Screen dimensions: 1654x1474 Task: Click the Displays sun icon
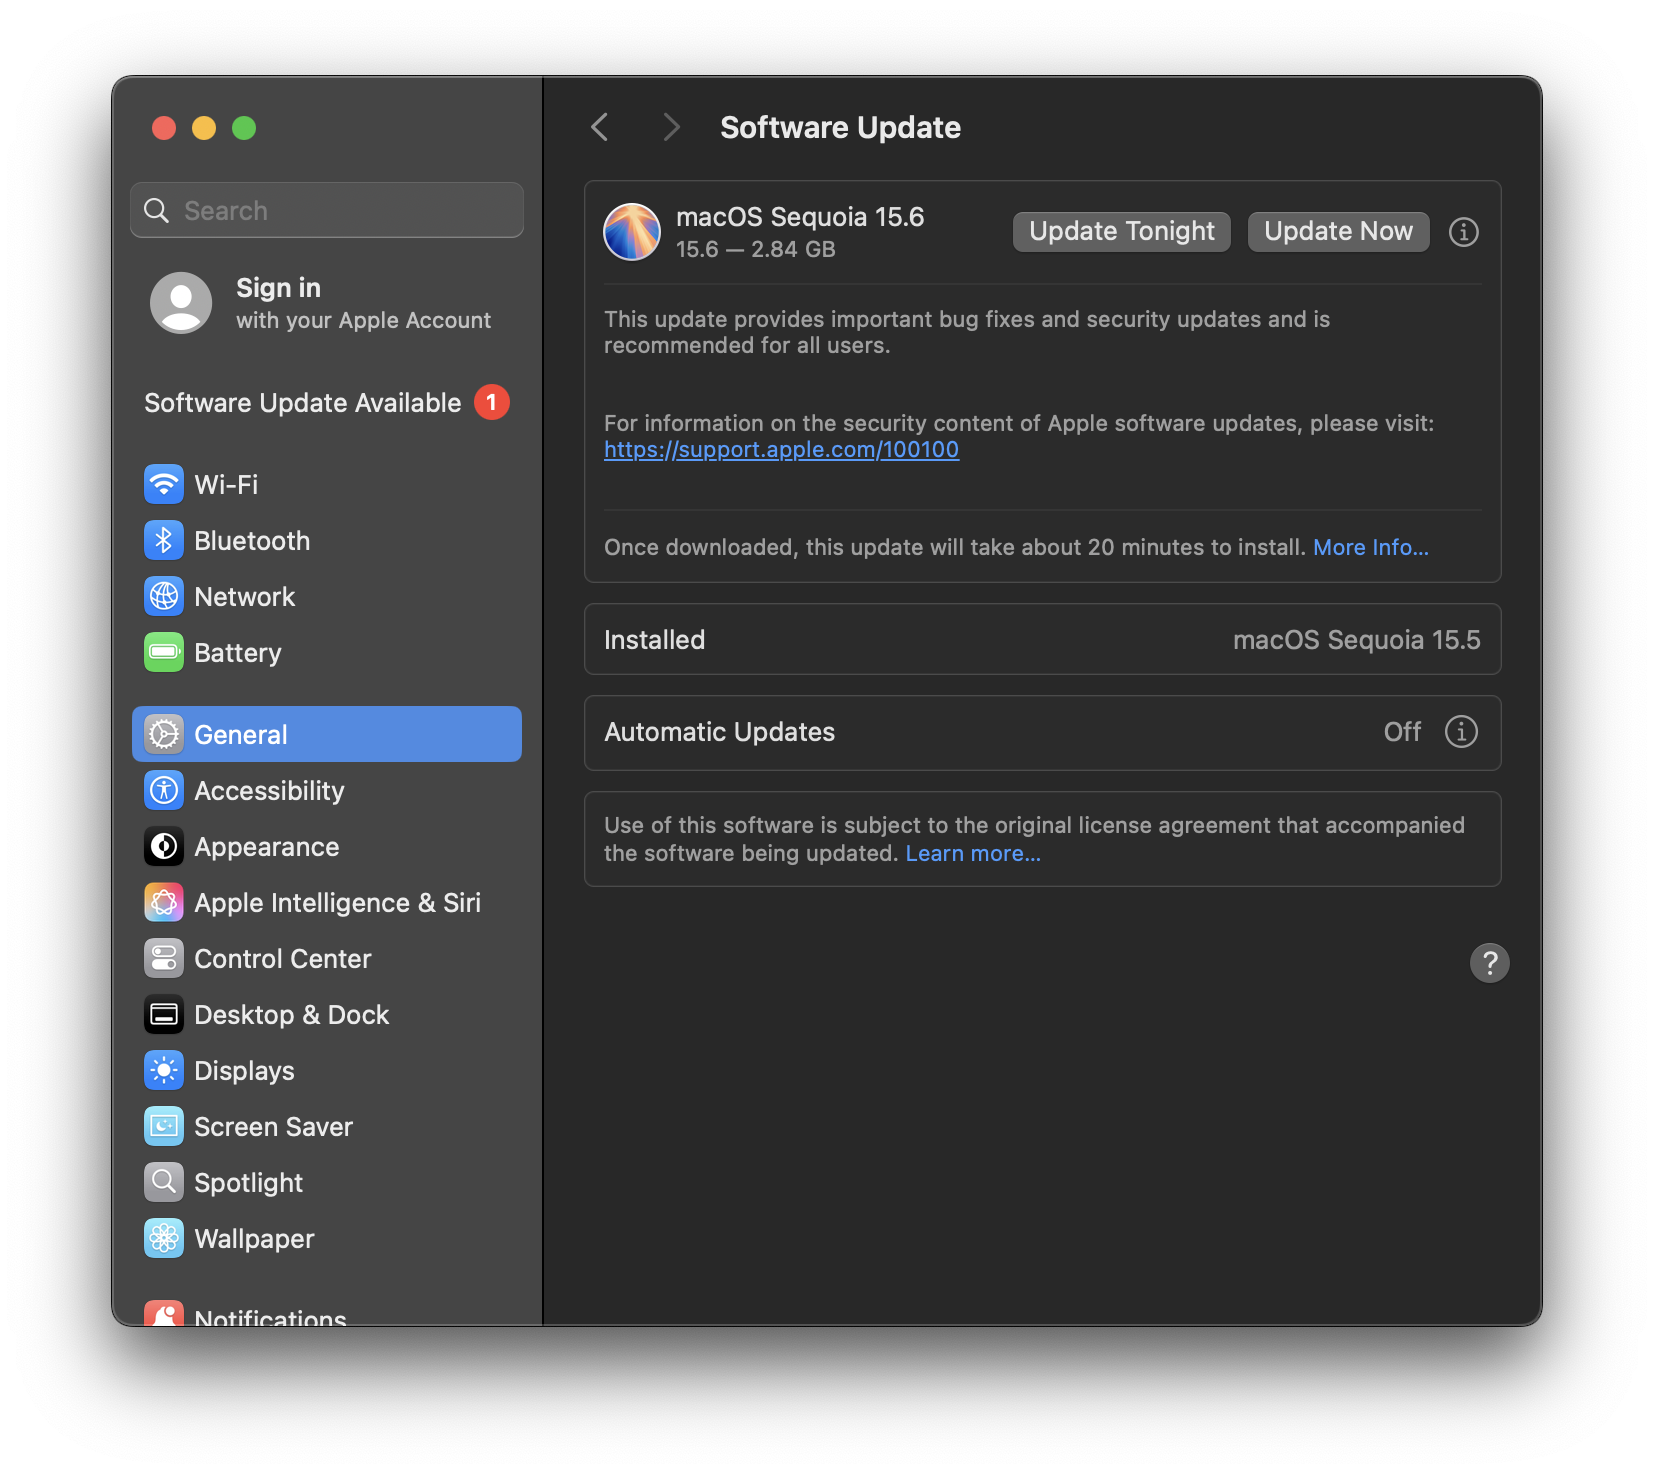[164, 1071]
